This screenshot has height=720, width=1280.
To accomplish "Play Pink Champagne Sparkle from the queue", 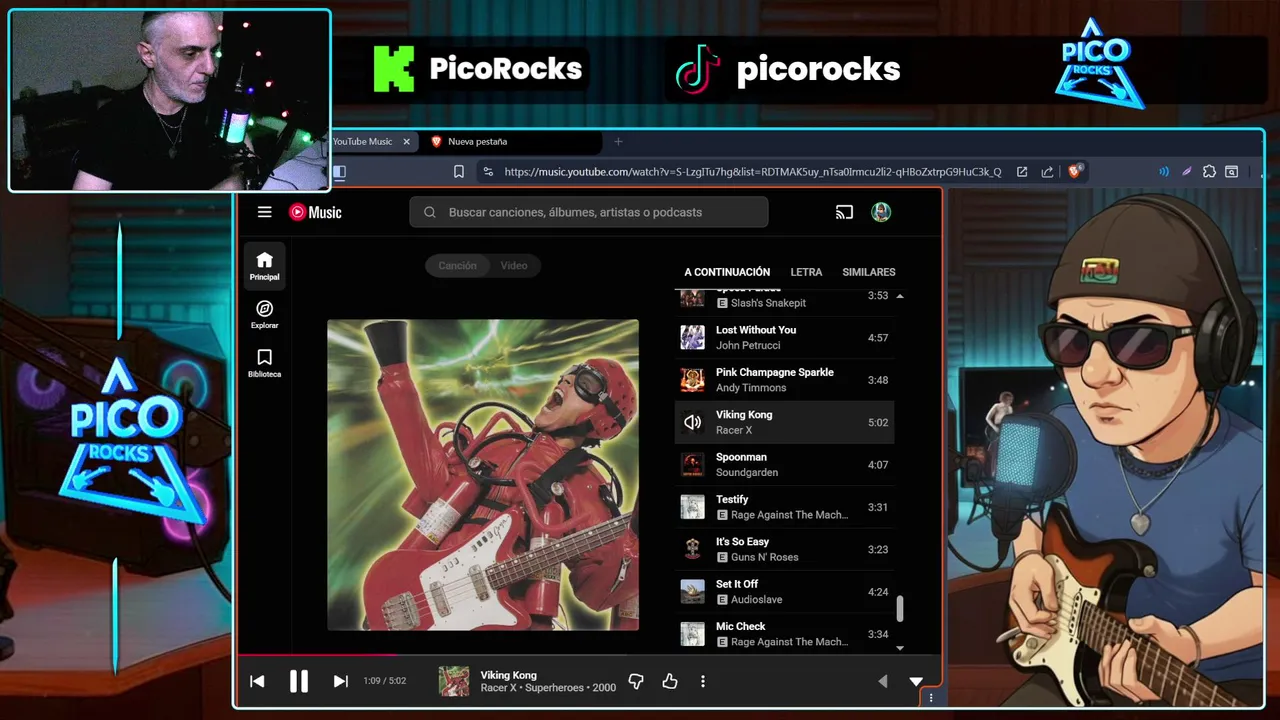I will [x=784, y=380].
